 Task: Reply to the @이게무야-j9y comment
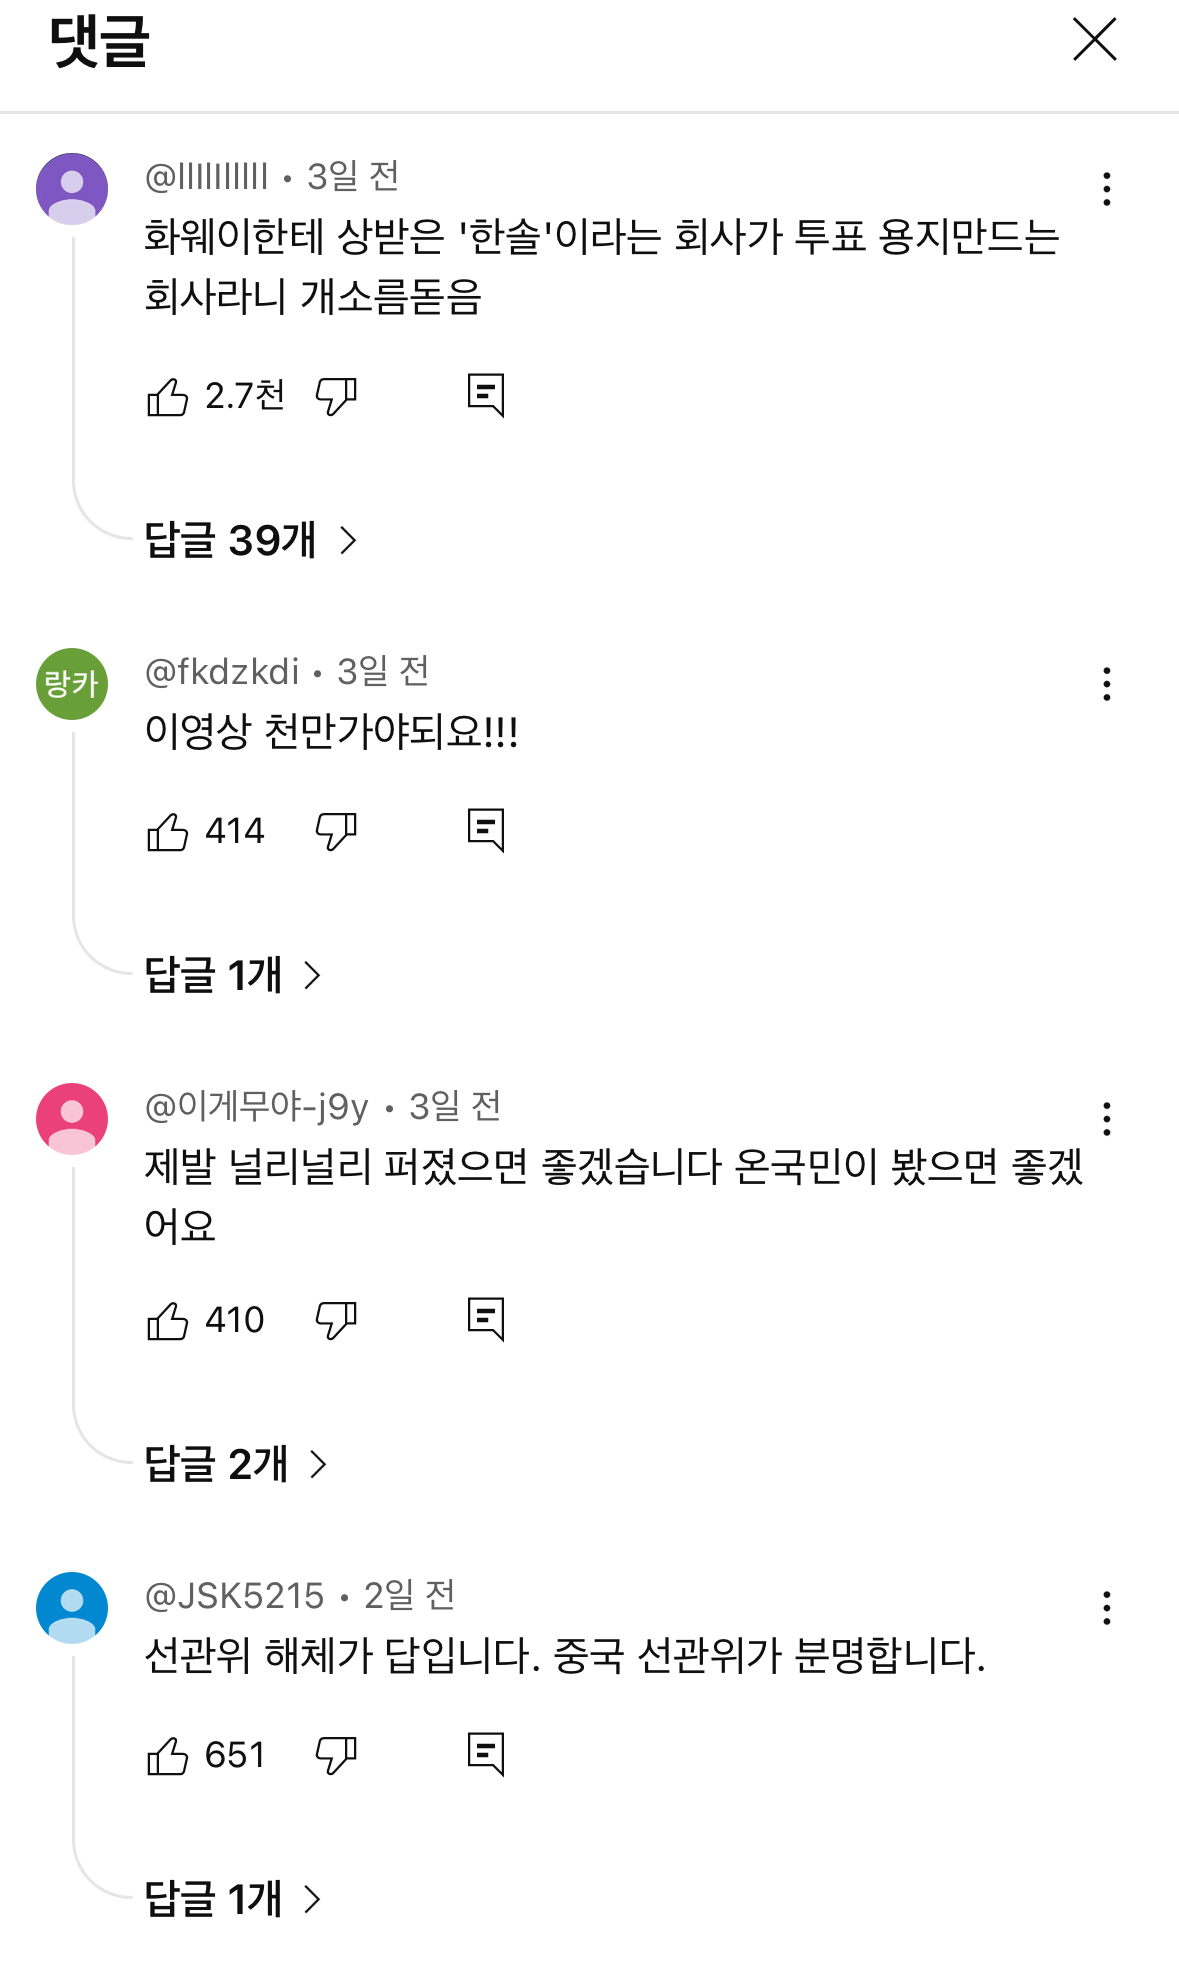coord(486,1320)
